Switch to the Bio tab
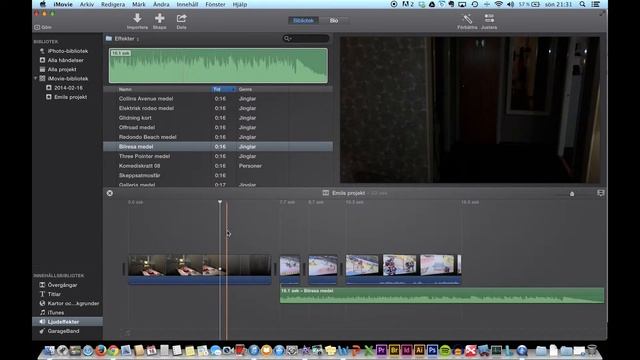The image size is (640, 360). click(x=334, y=20)
